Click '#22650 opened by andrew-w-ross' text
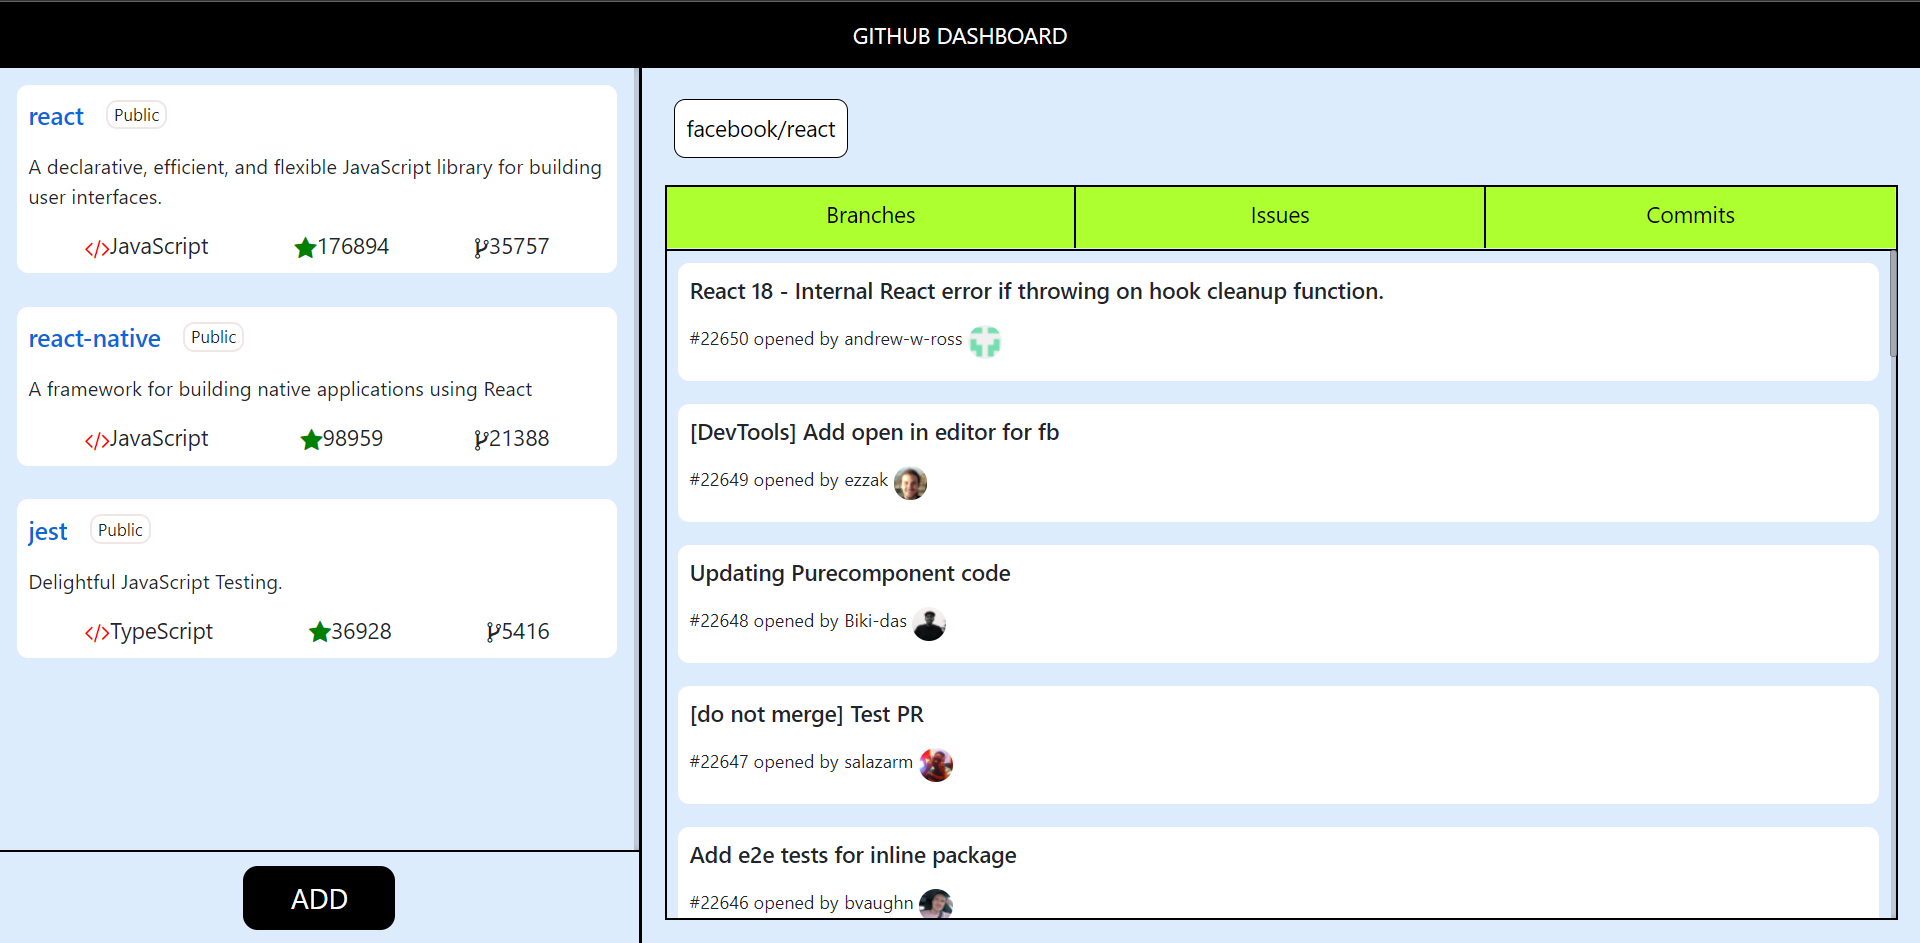The width and height of the screenshot is (1920, 943). pos(826,339)
